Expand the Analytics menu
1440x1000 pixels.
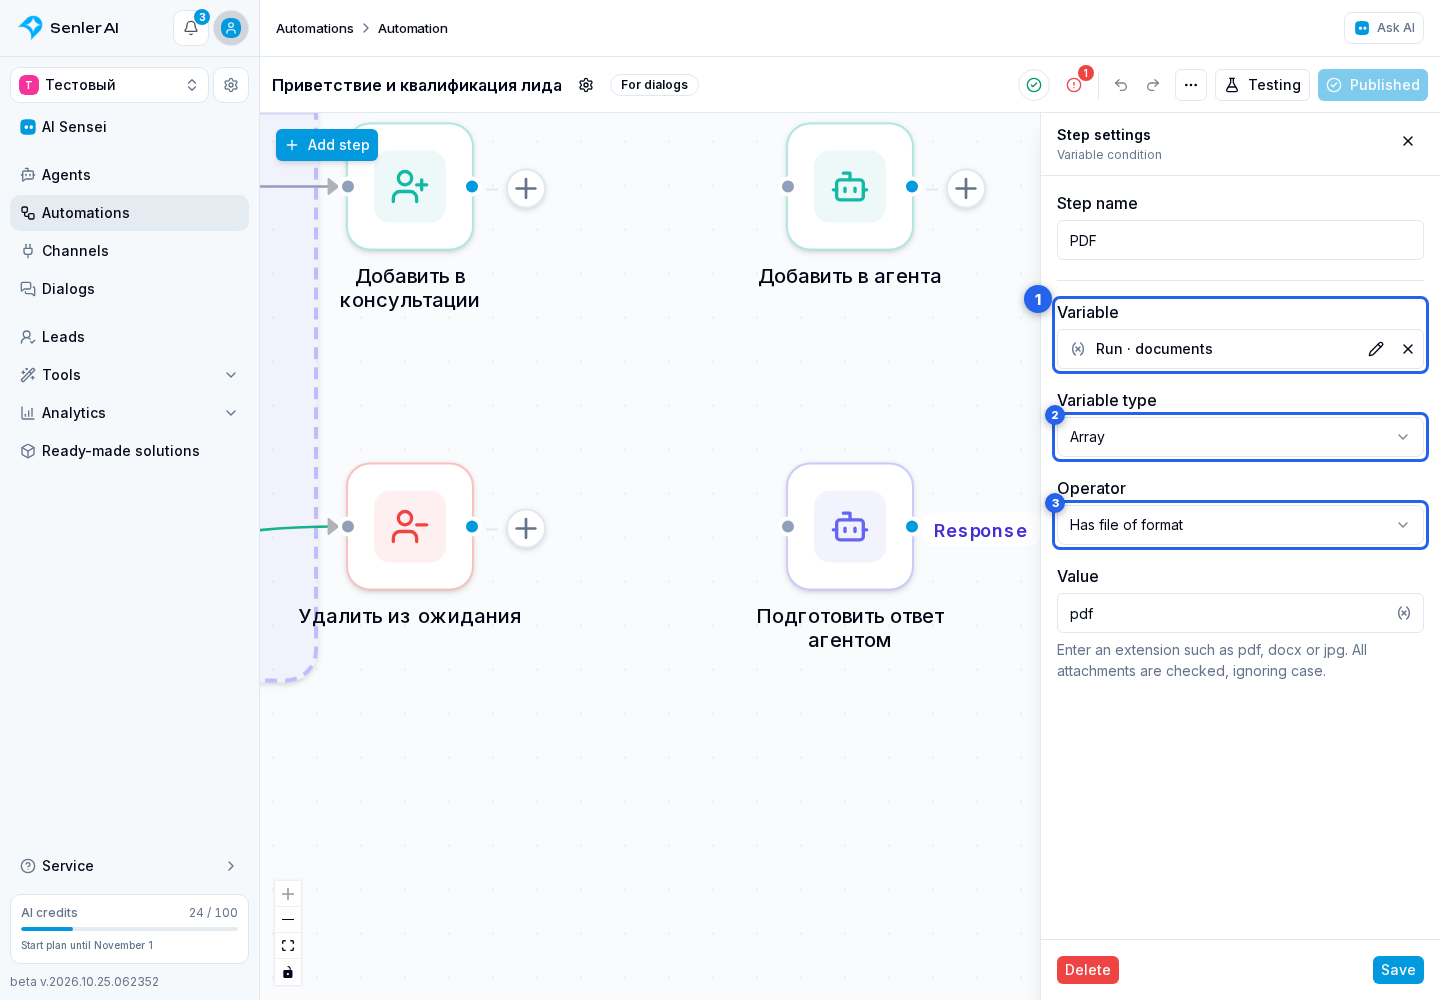point(129,413)
